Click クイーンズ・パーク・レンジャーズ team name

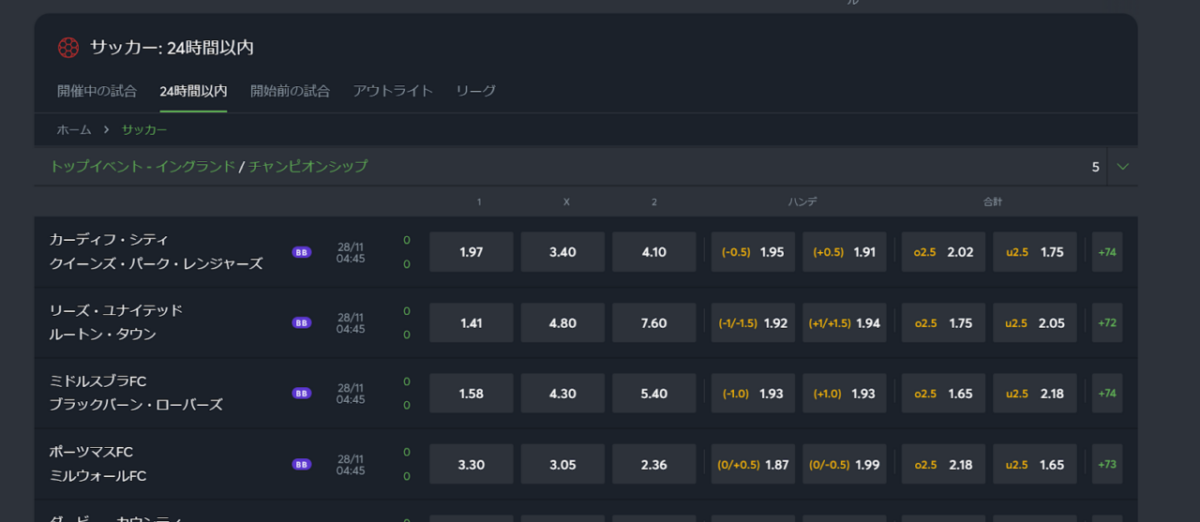coord(156,264)
